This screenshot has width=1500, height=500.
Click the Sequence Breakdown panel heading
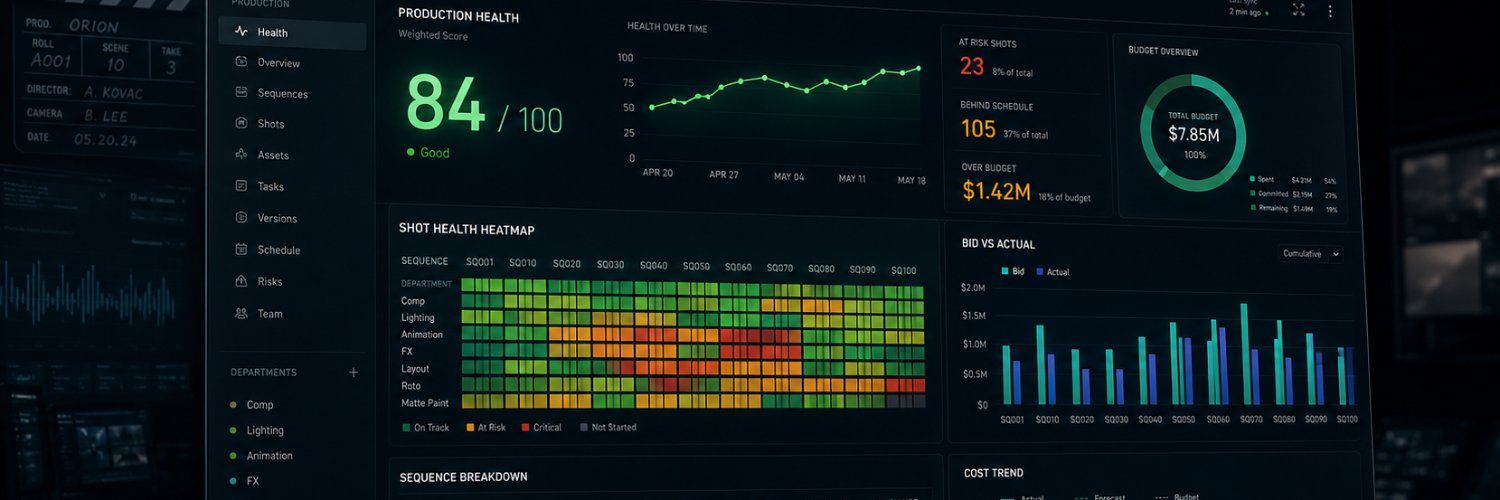tap(463, 477)
